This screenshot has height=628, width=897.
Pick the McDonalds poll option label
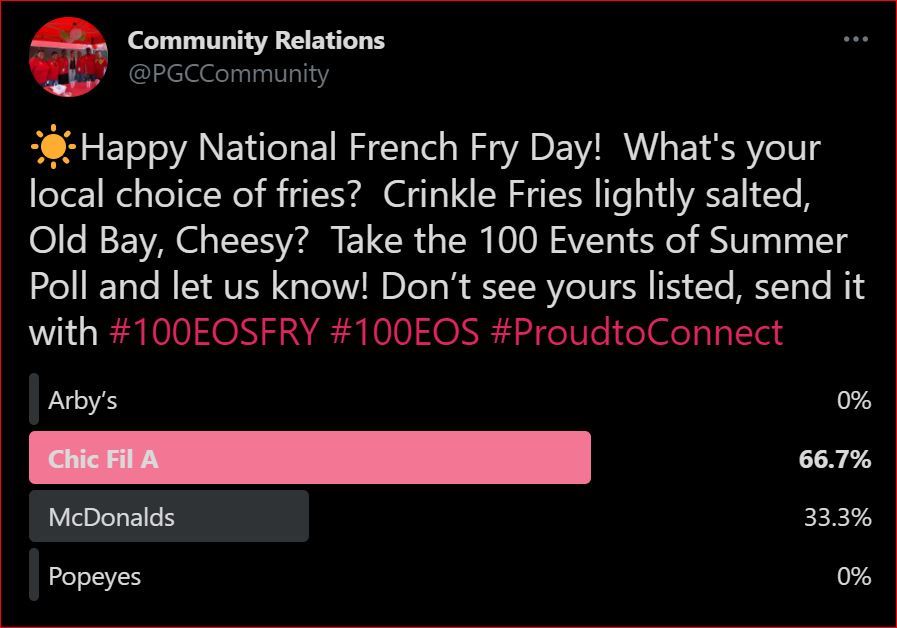tap(111, 517)
